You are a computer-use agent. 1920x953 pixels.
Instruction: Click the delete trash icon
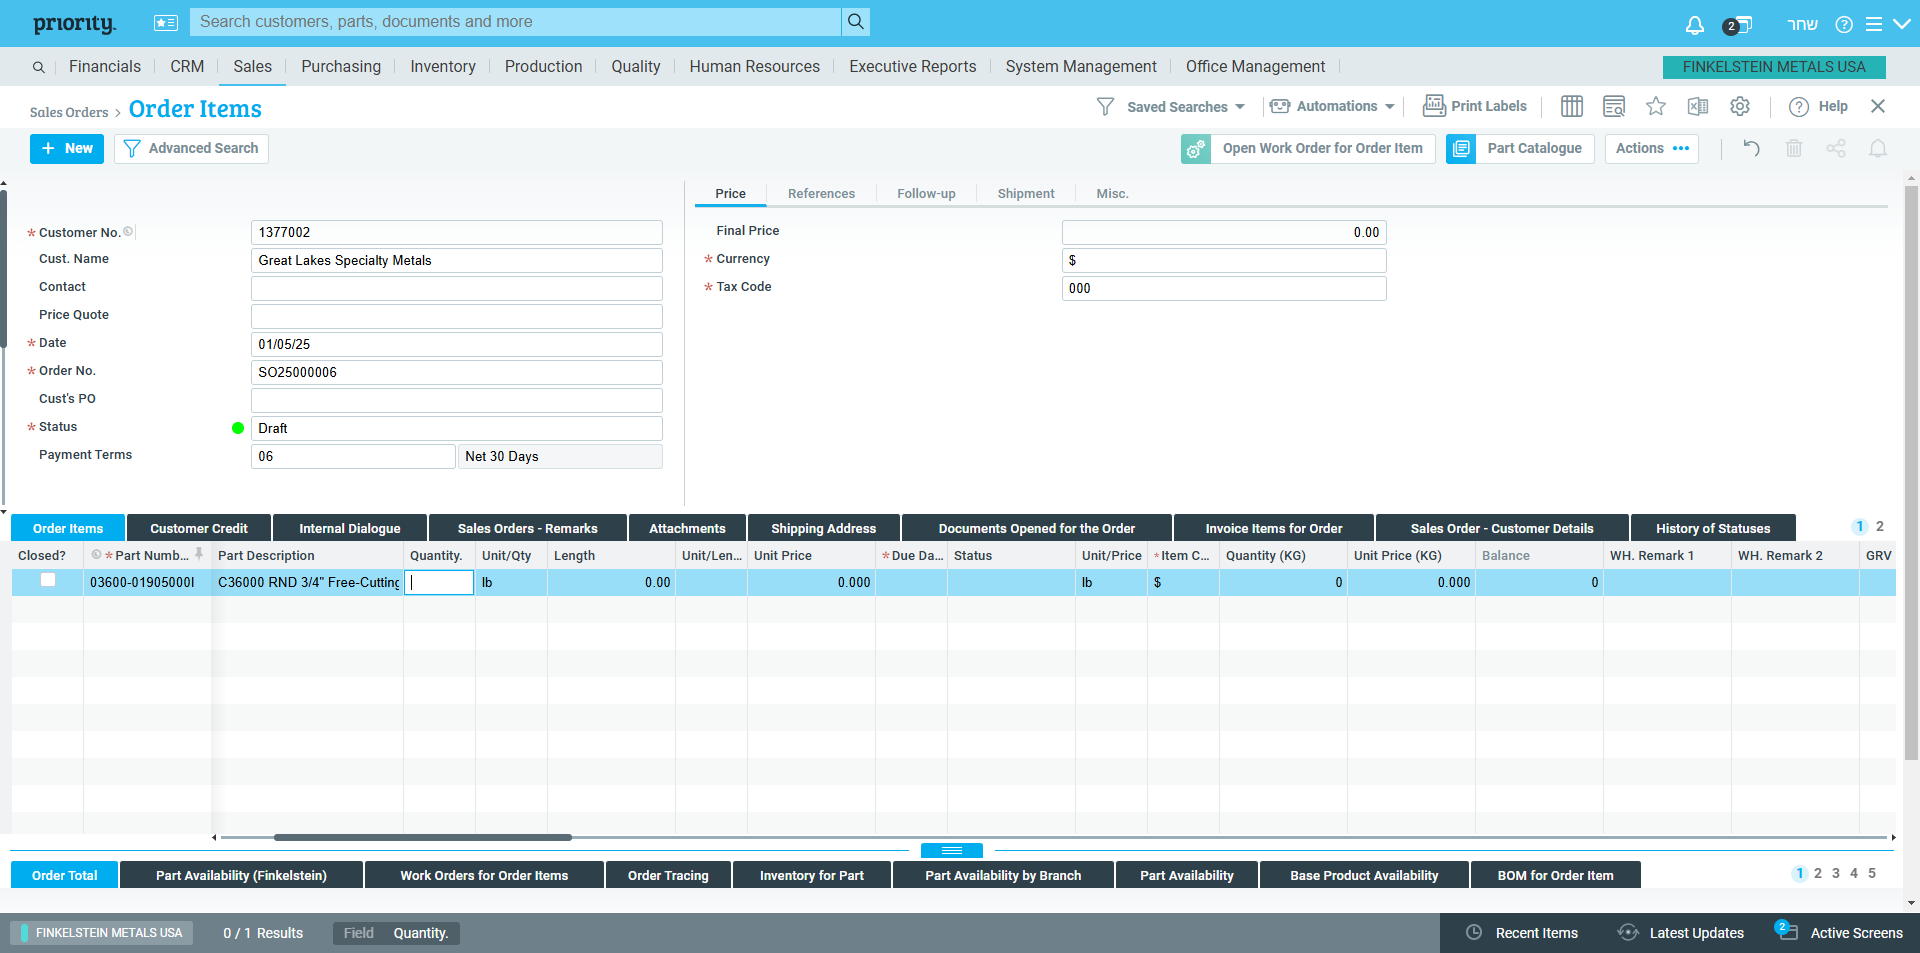point(1794,148)
